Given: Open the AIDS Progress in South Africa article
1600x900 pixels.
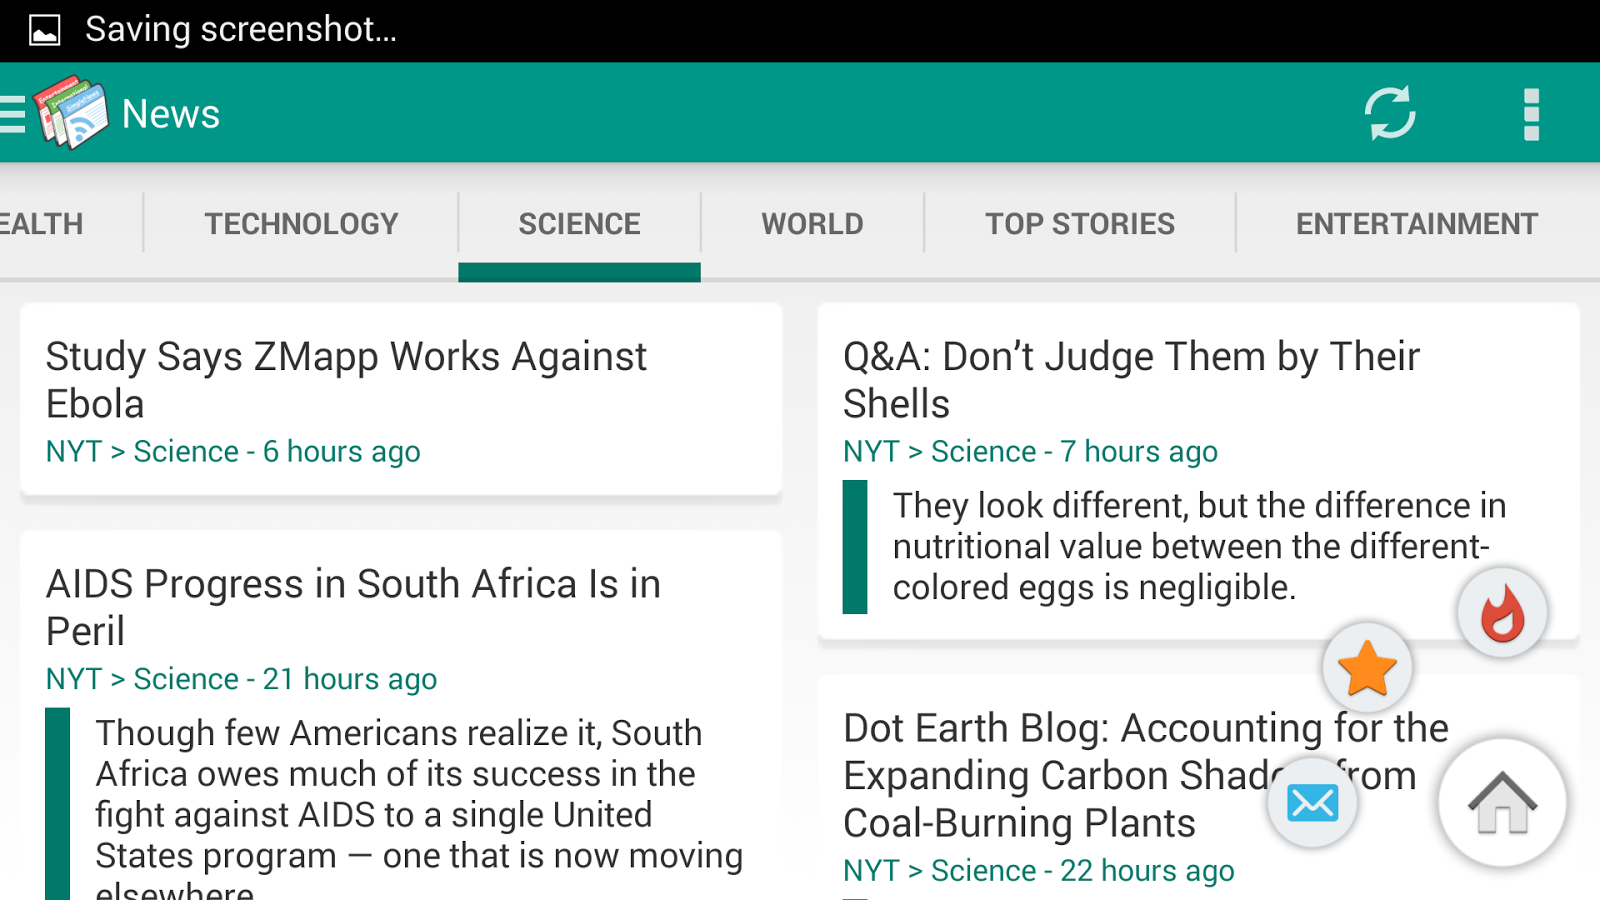Looking at the screenshot, I should (353, 607).
